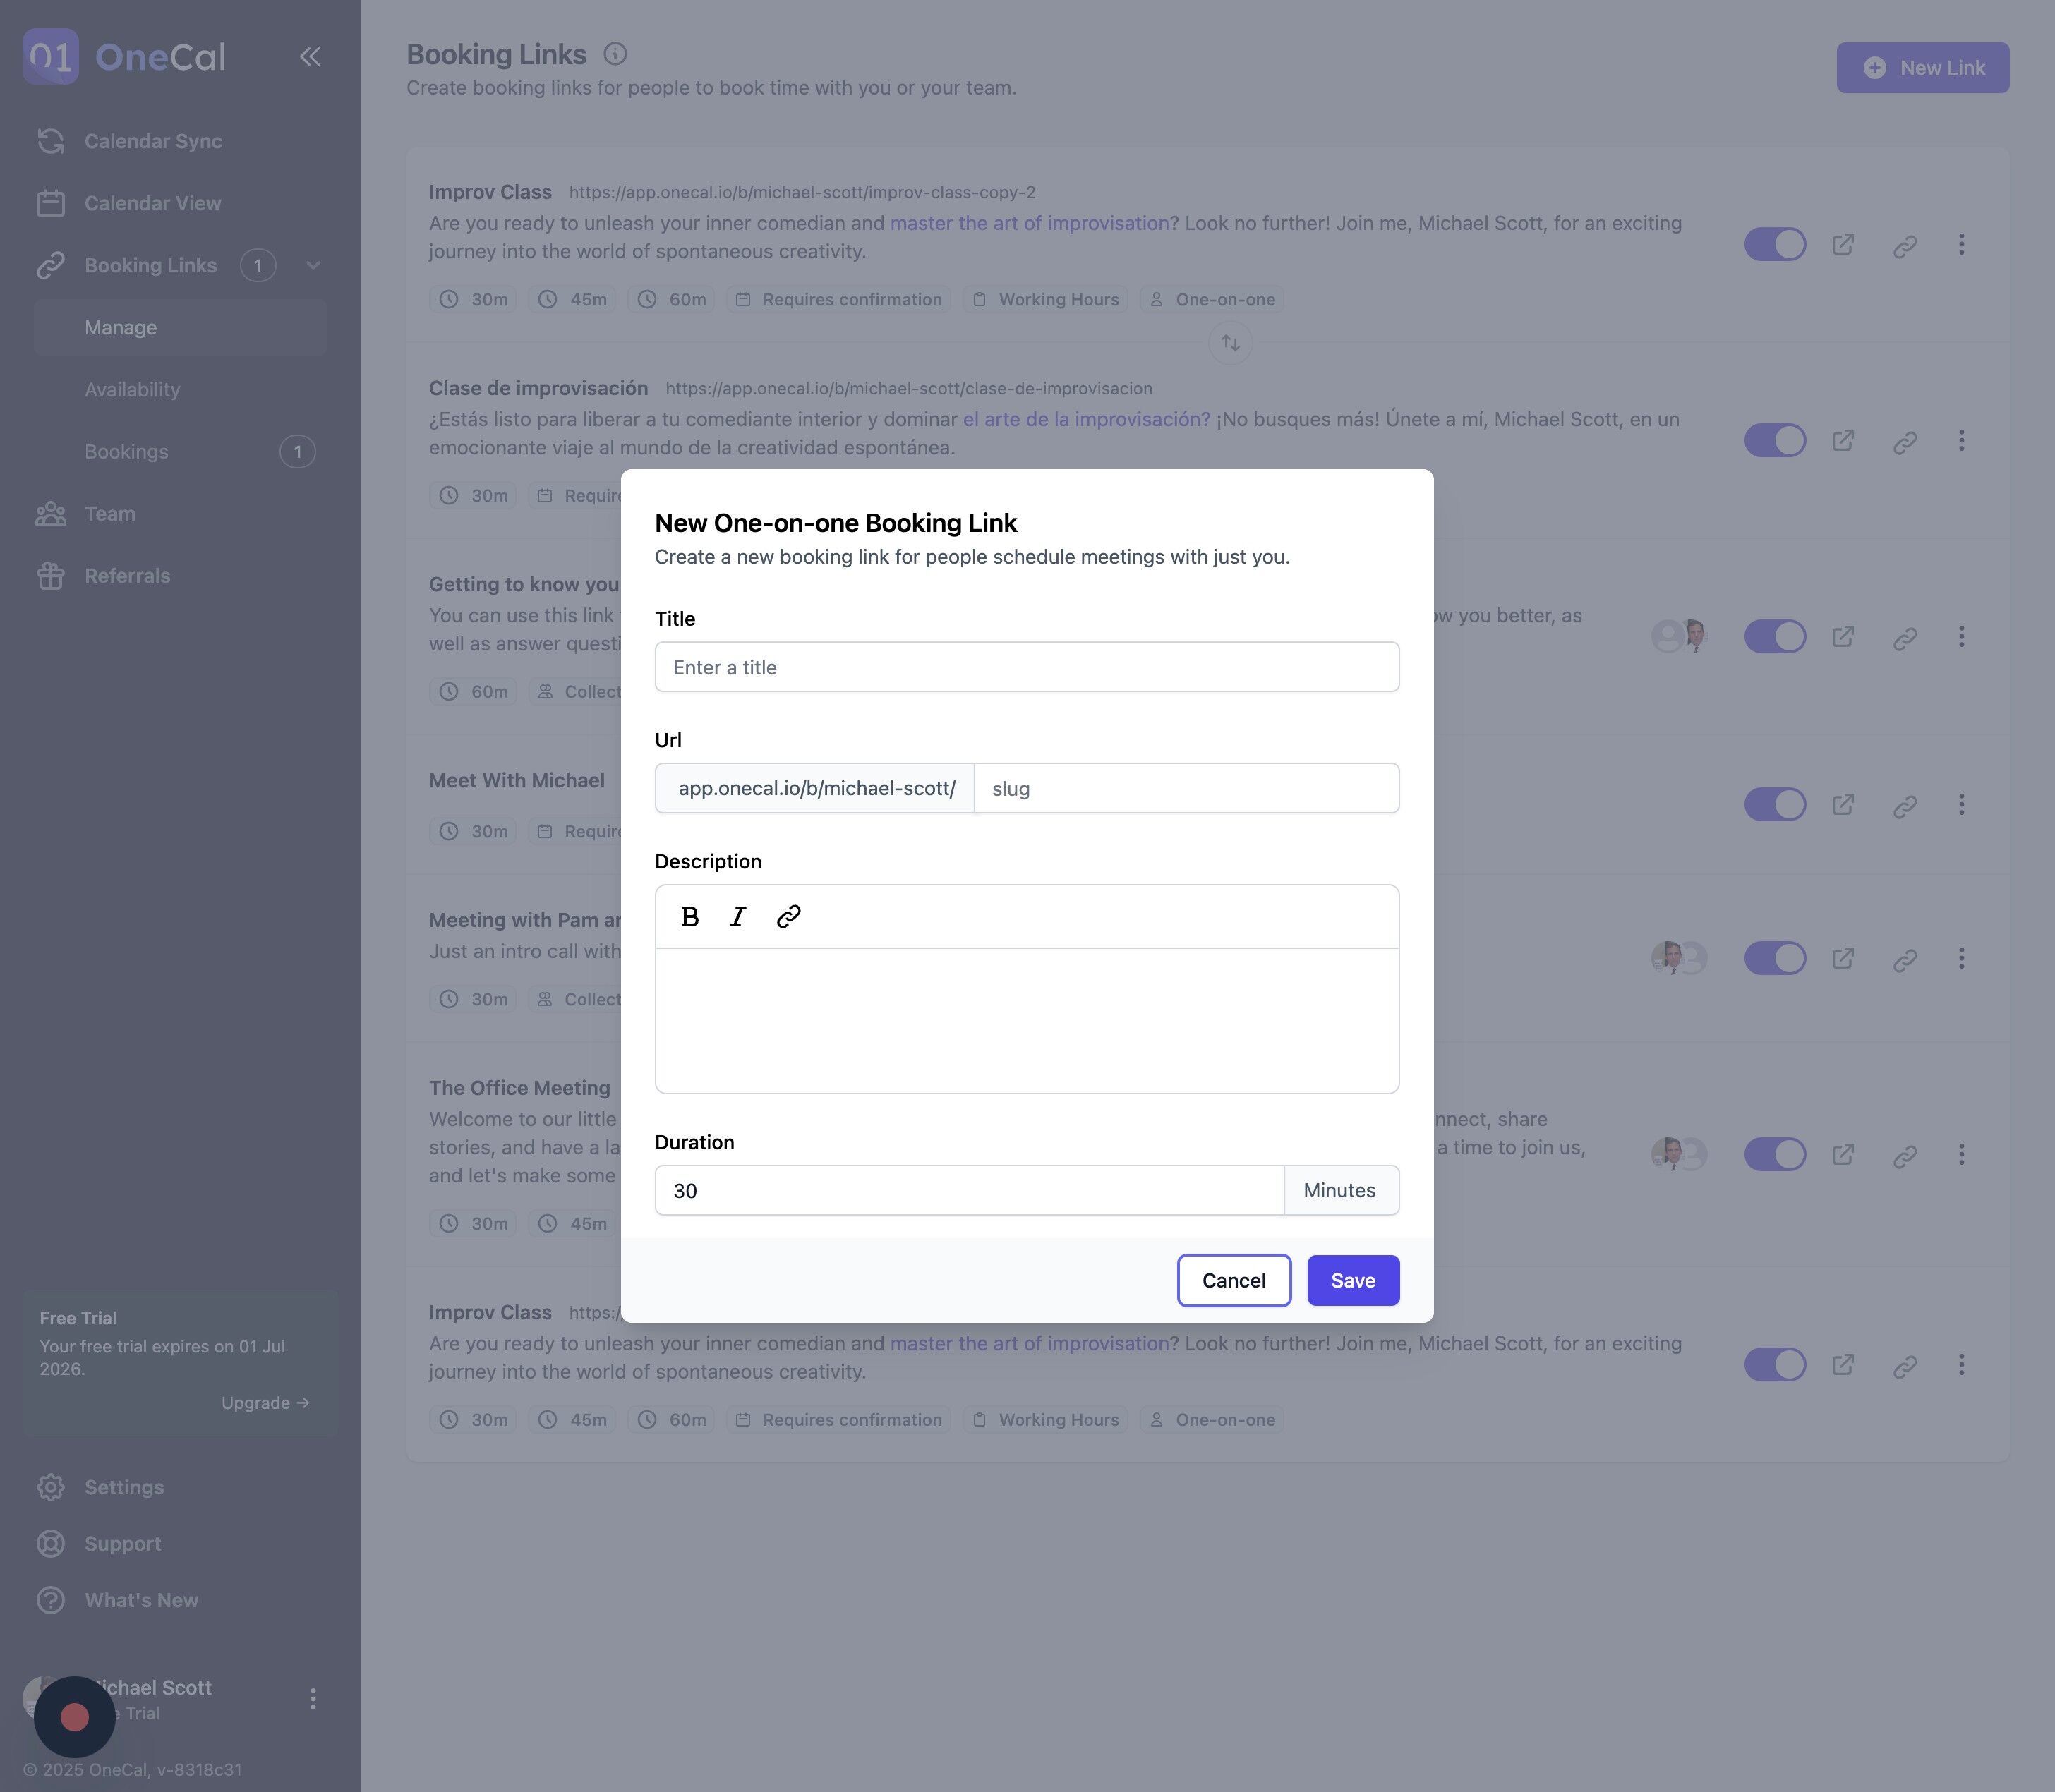The width and height of the screenshot is (2055, 1792).
Task: Insert a link in the description editor
Action: point(788,917)
